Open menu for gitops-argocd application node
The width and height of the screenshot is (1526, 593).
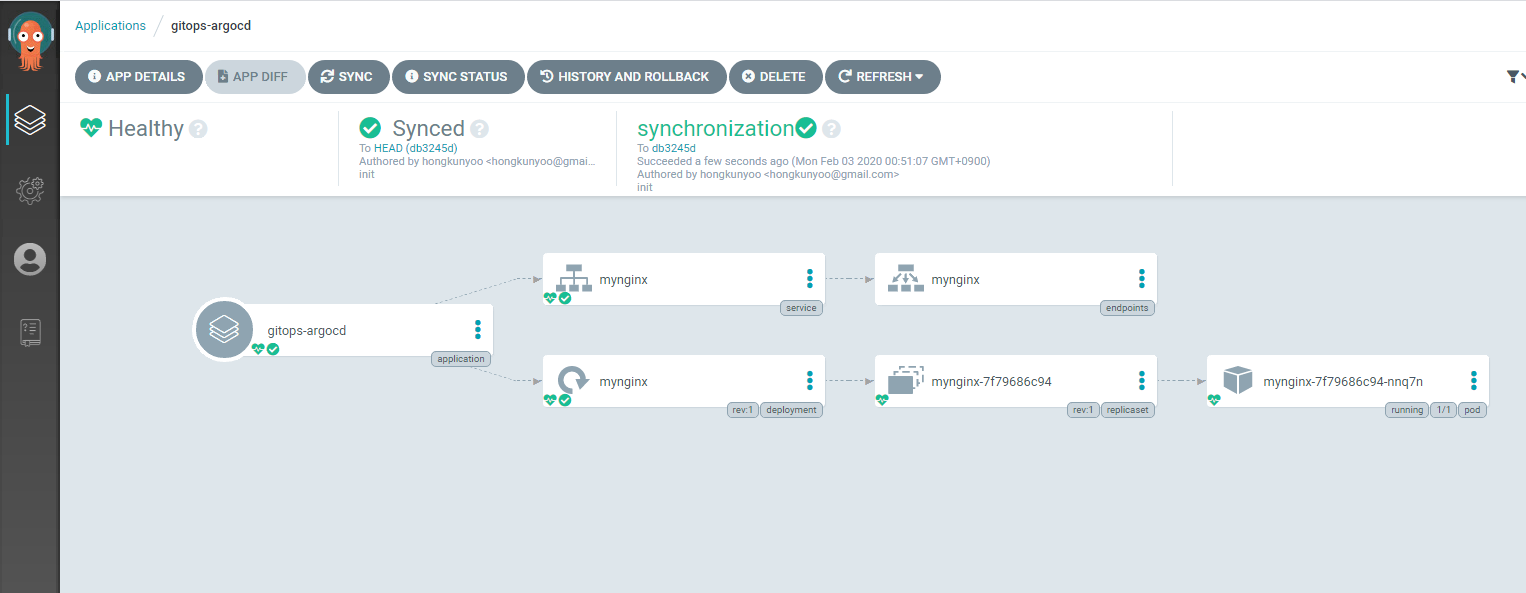pyautogui.click(x=478, y=330)
